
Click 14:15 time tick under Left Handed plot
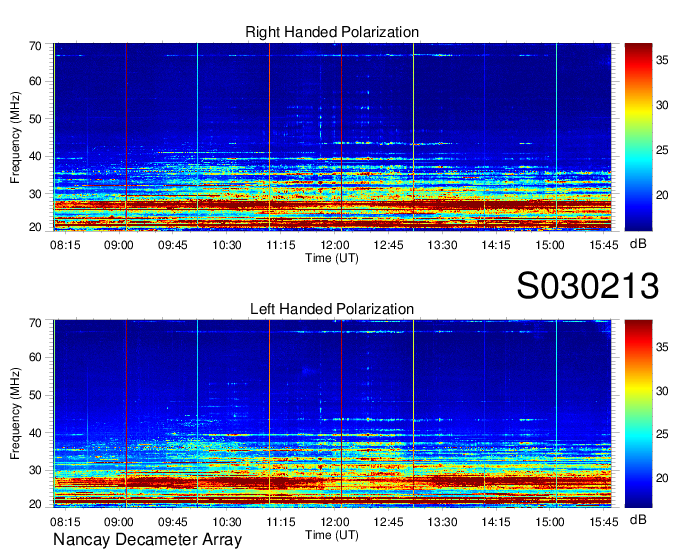[x=496, y=522]
